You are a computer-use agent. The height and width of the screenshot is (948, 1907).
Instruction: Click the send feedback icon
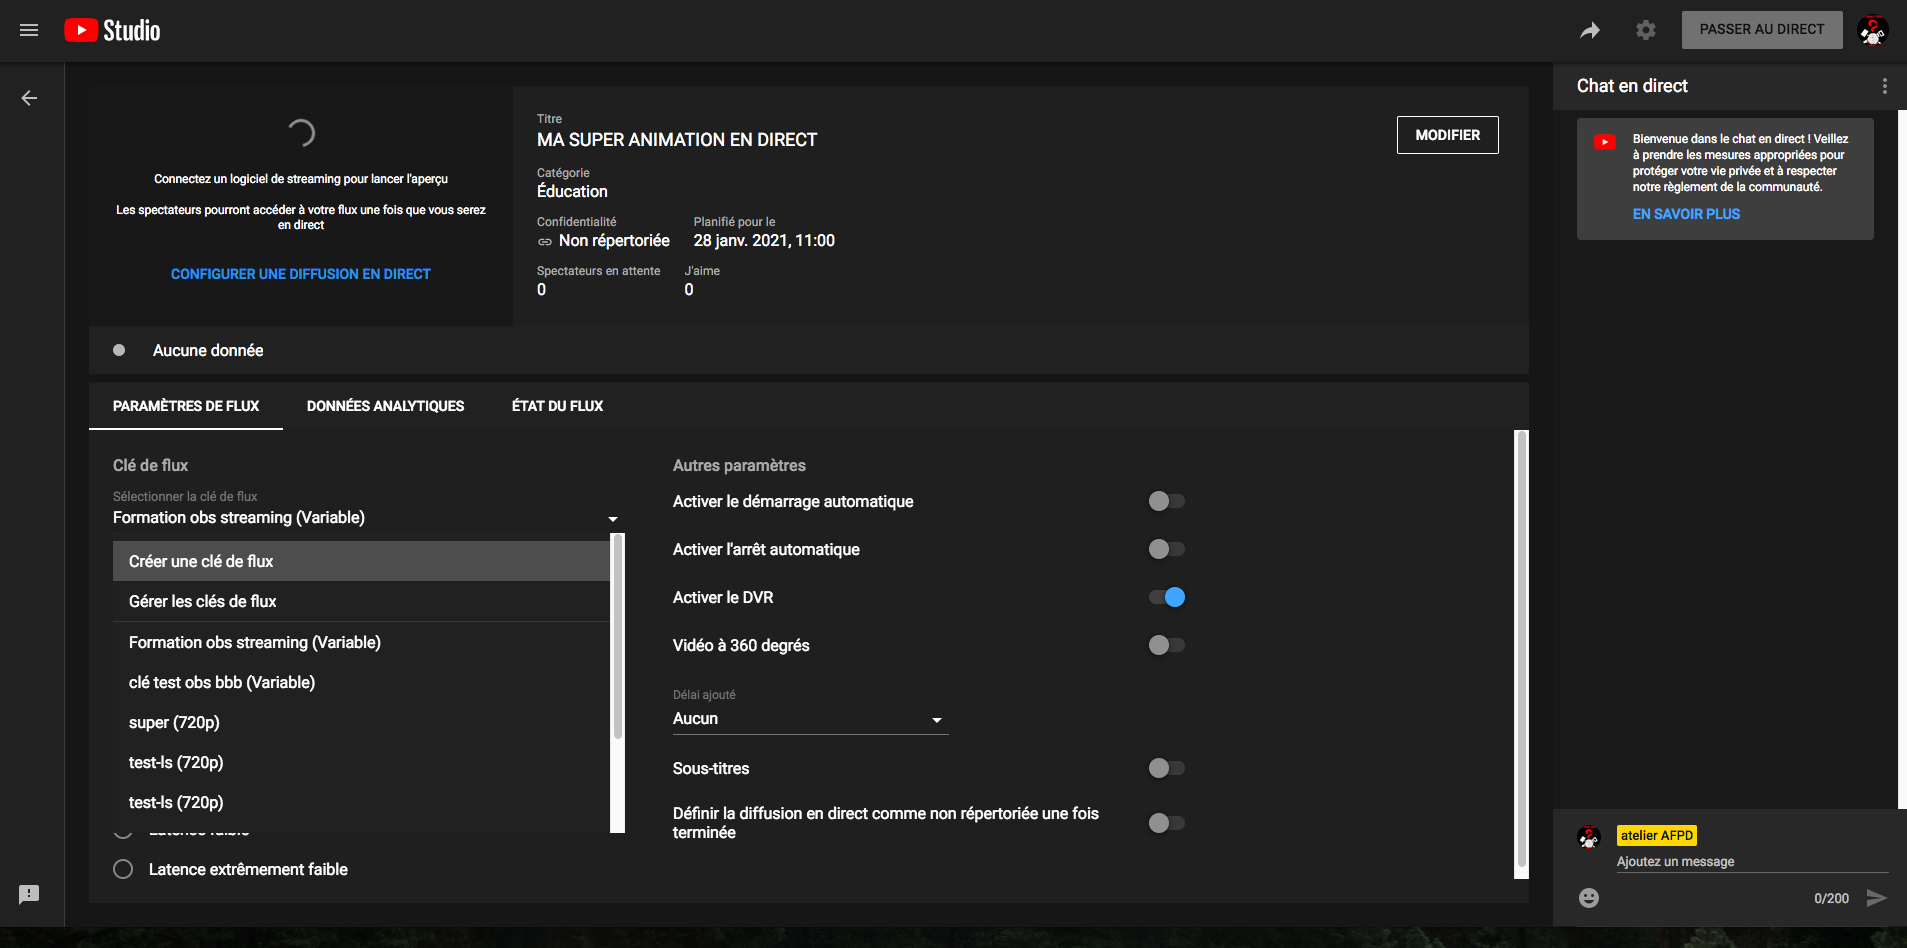(x=29, y=894)
